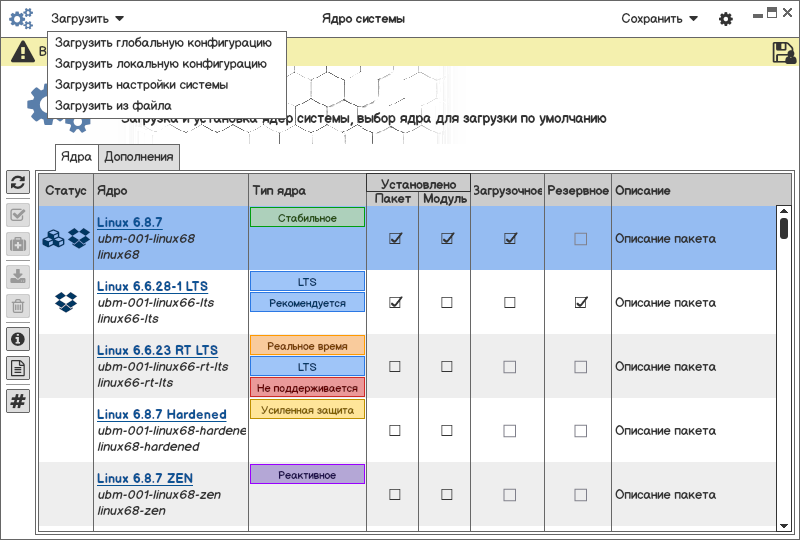The width and height of the screenshot is (800, 540).
Task: Click the refresh icon in left sidebar
Action: tap(18, 182)
